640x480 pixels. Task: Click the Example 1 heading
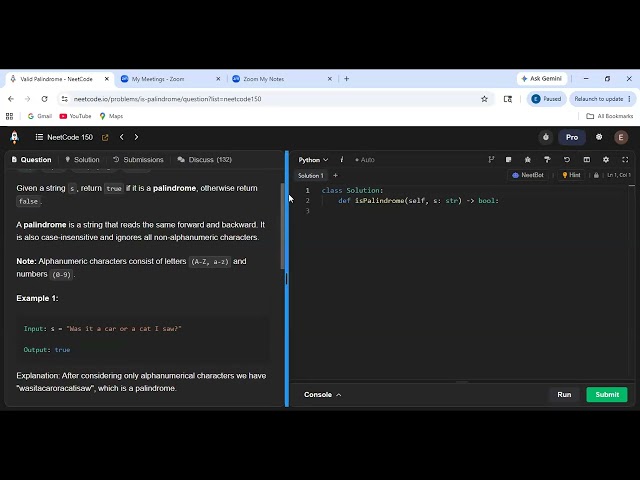[x=37, y=298]
